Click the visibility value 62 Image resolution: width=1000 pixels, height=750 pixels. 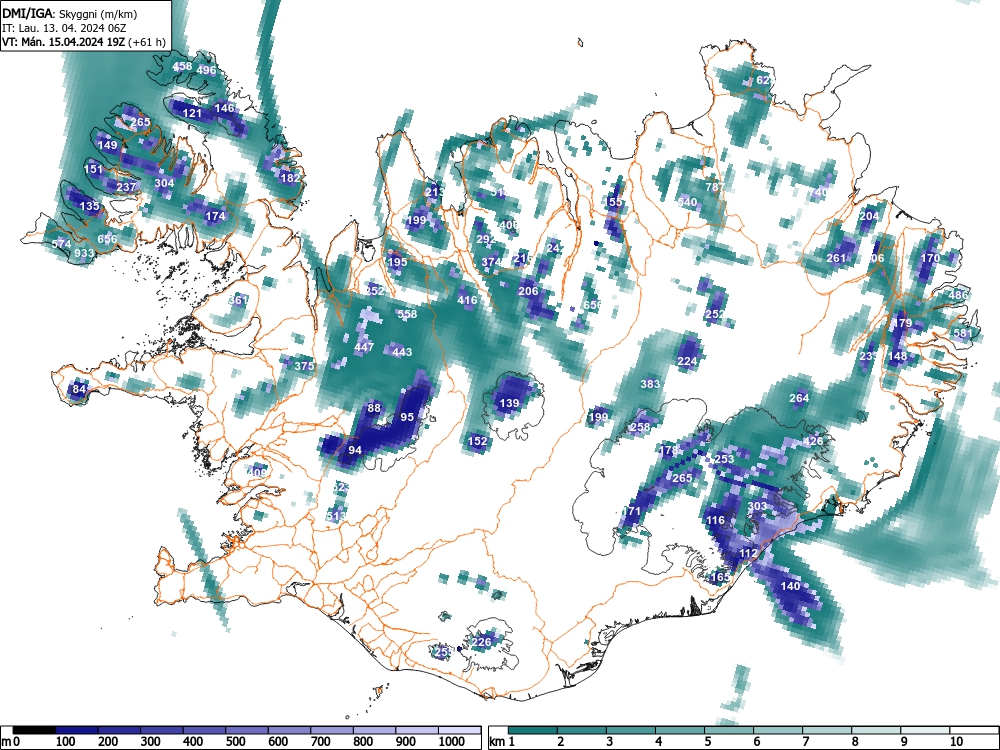763,80
